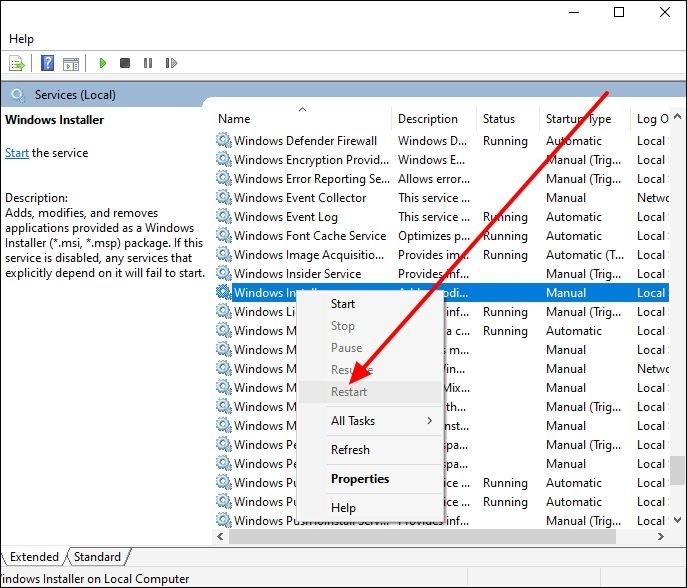687x588 pixels.
Task: Click the Show/Hide Action Pane toolbar icon
Action: (x=71, y=64)
